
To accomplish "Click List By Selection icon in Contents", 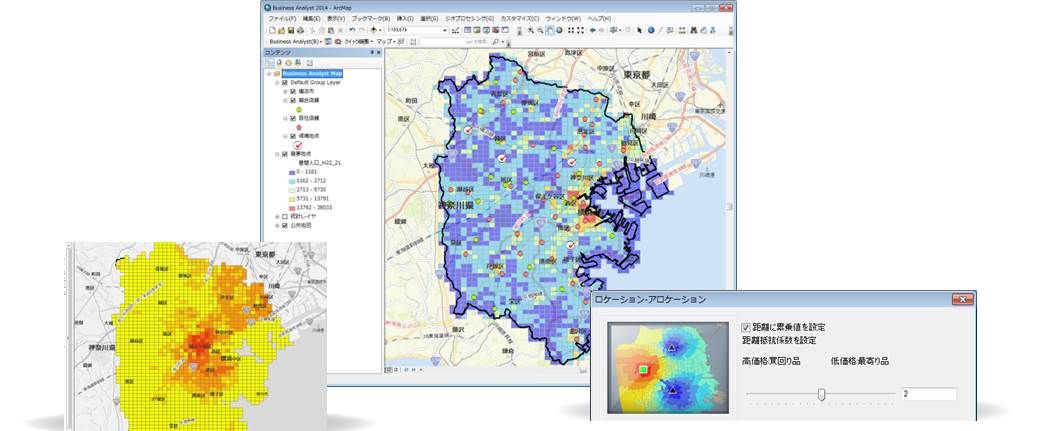I will click(x=298, y=62).
